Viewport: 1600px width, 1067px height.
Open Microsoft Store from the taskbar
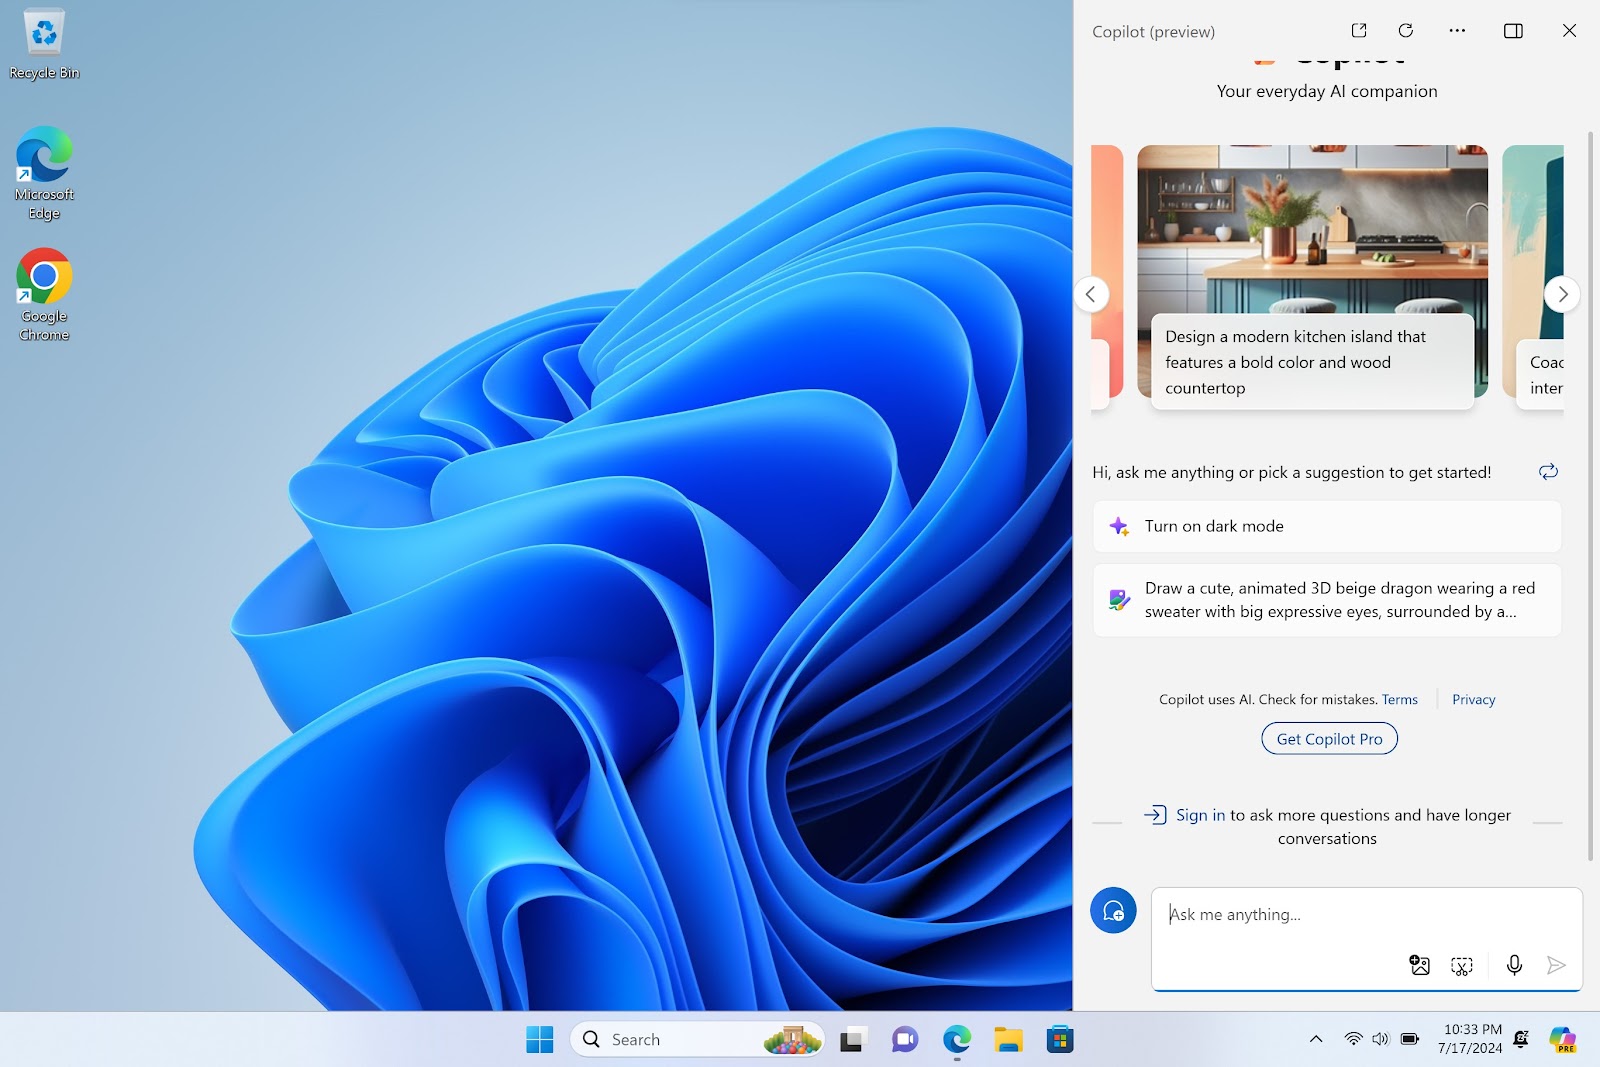1060,1040
